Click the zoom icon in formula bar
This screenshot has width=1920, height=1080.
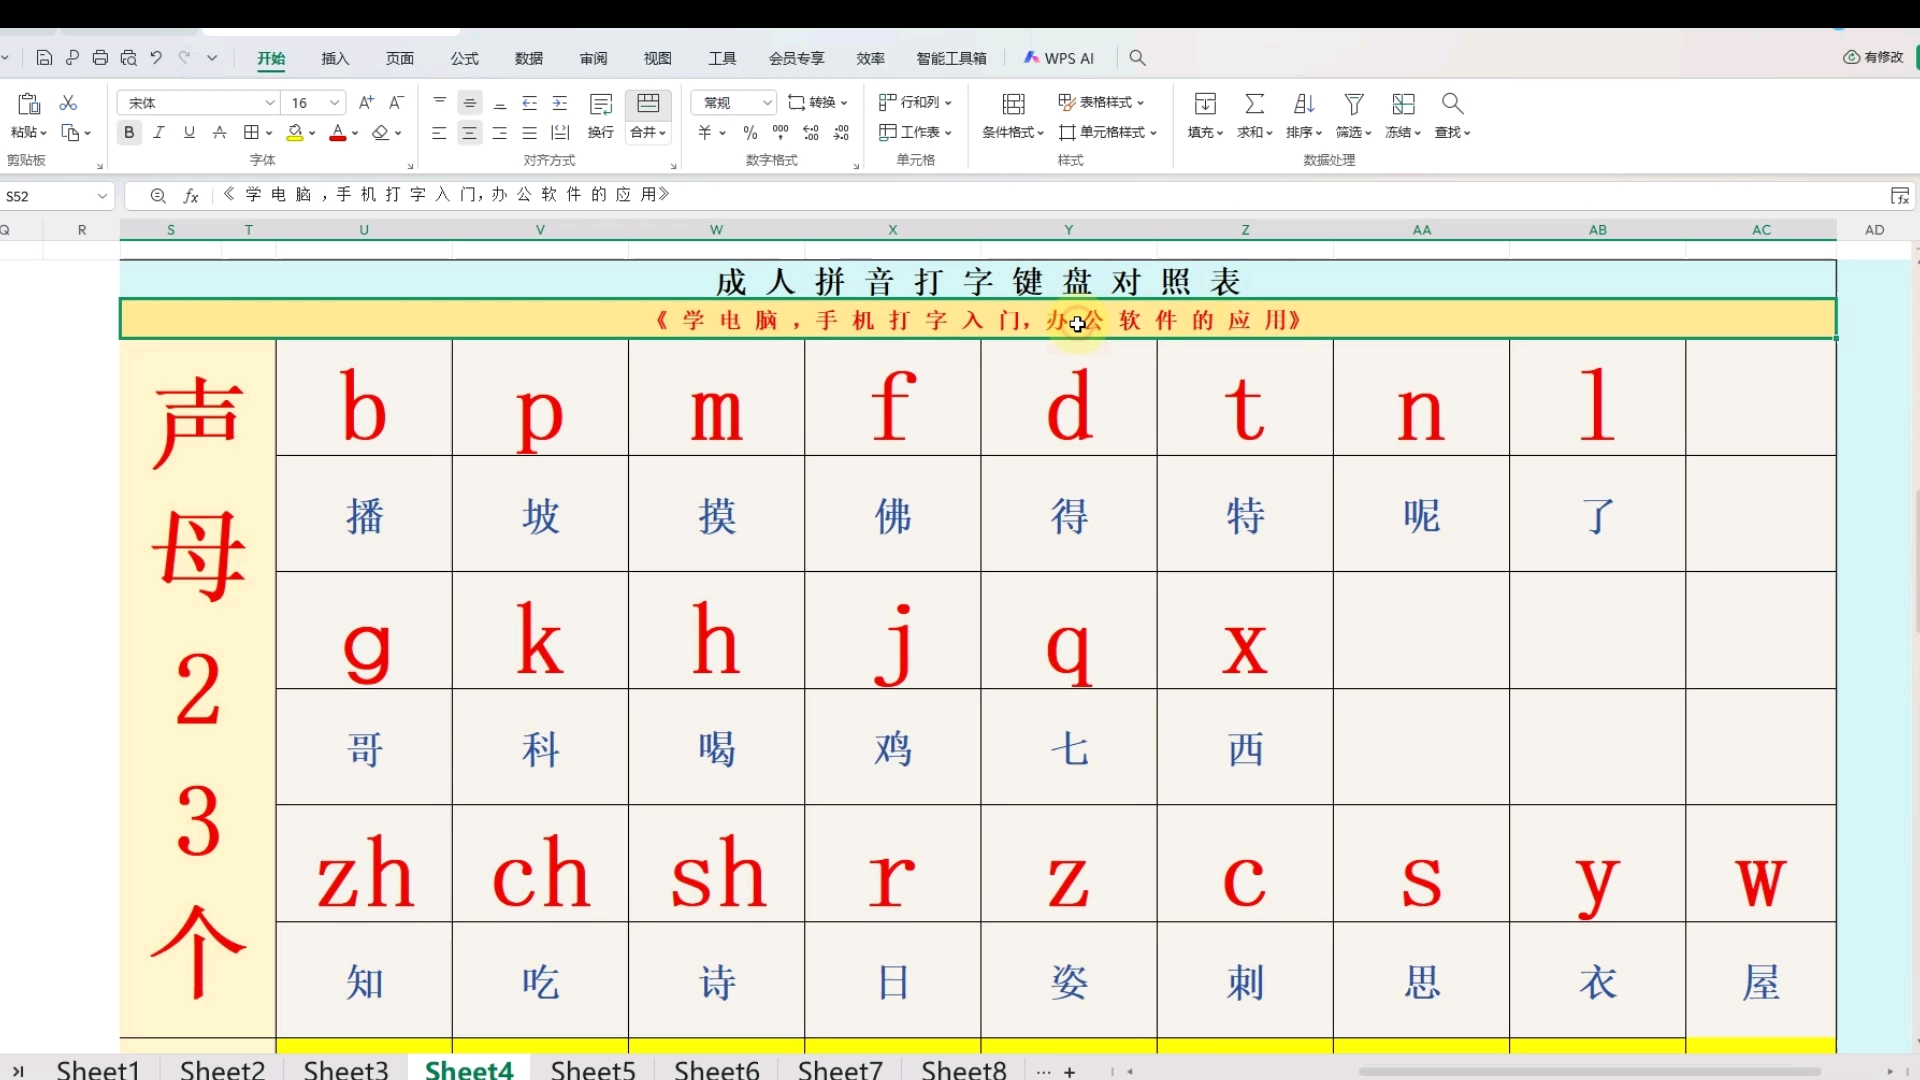pos(158,196)
